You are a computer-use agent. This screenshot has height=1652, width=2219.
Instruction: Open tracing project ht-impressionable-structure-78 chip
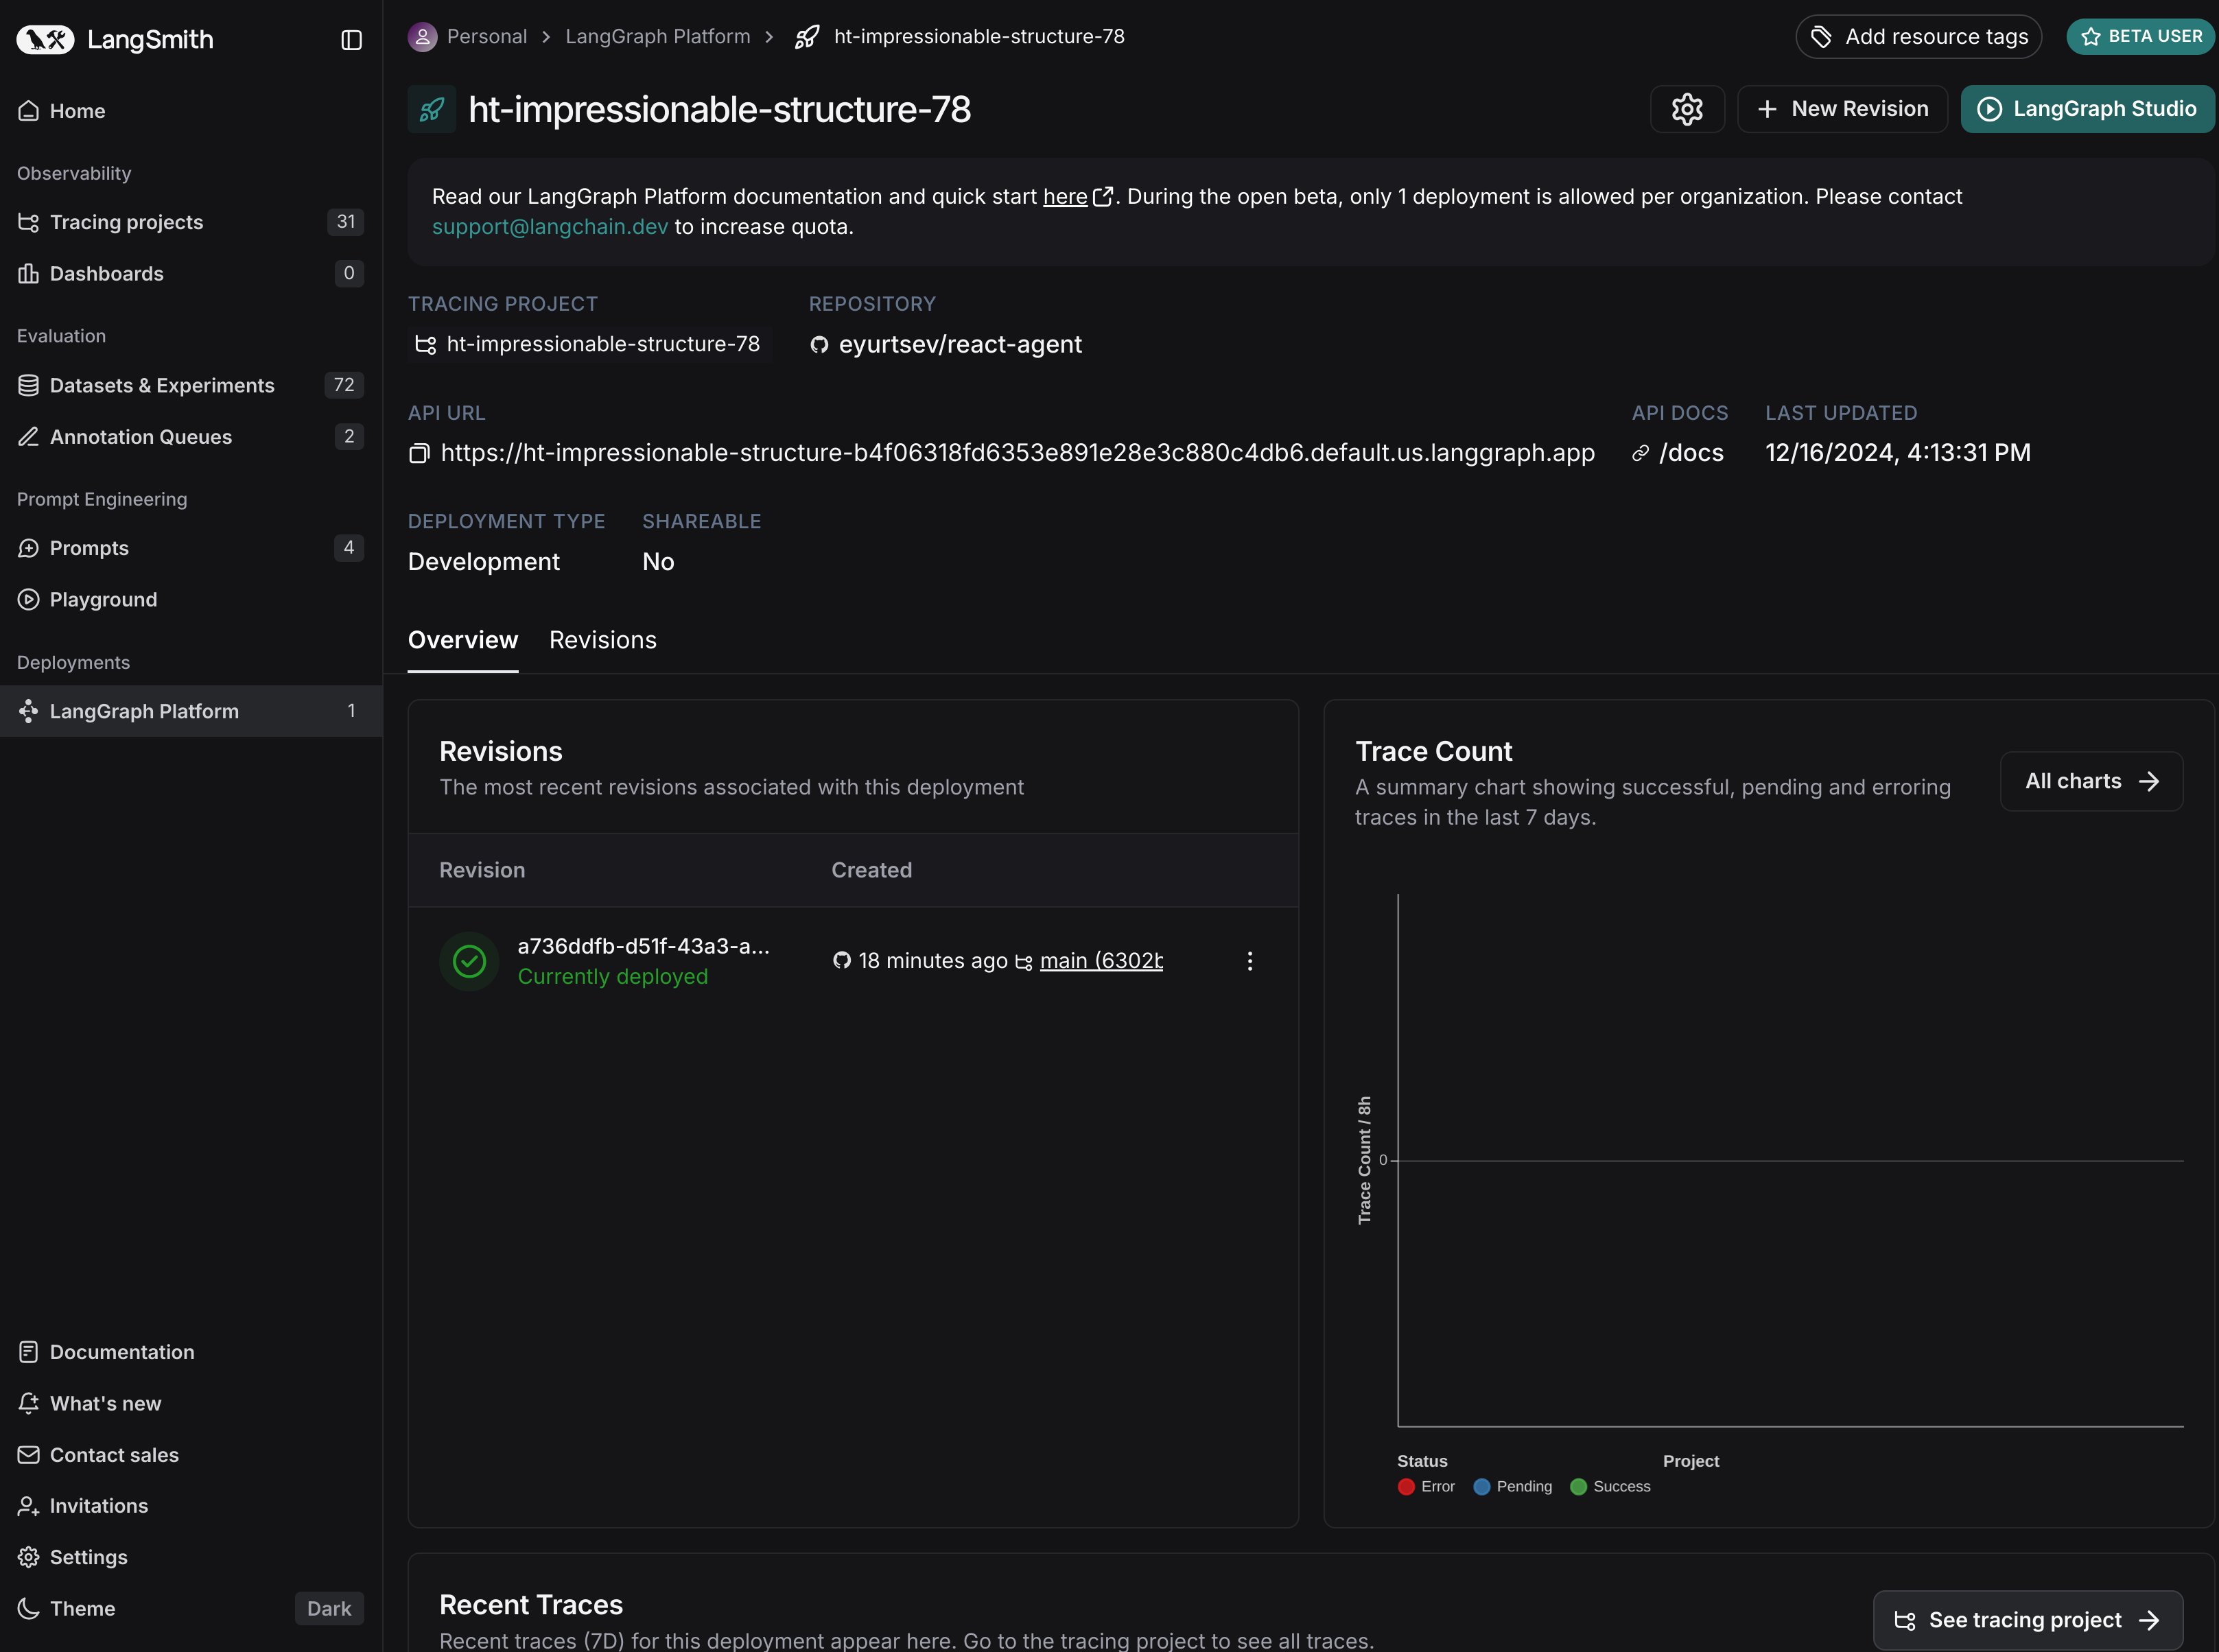[589, 344]
